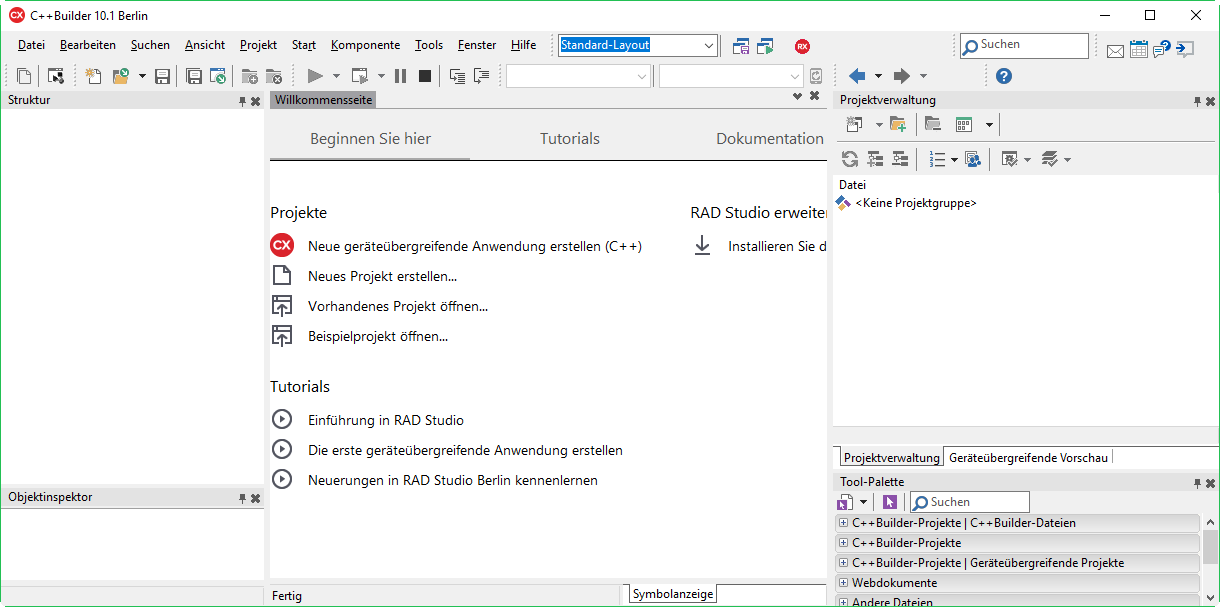Image resolution: width=1220 pixels, height=607 pixels.
Task: Open the Standard-Layout combo box dropdown
Action: pos(709,45)
